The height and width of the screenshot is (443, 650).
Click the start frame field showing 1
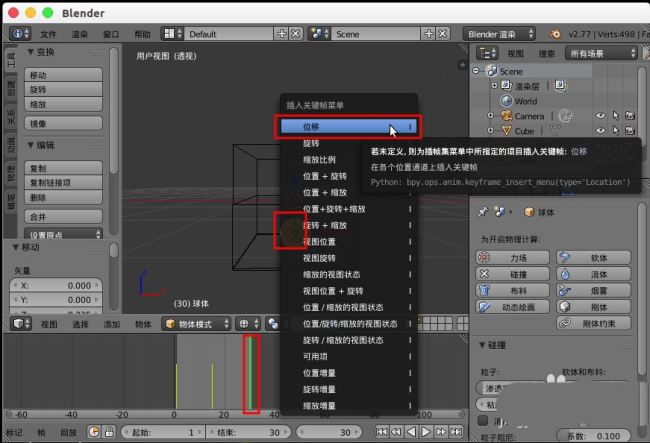tap(163, 432)
